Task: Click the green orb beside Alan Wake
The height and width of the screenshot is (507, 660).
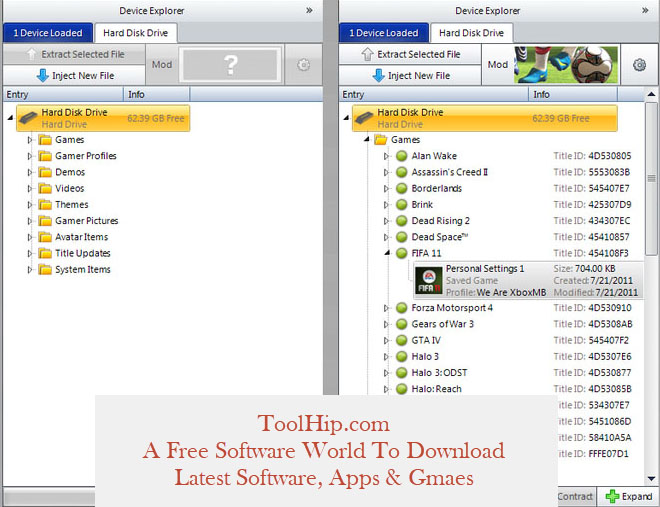Action: 402,156
